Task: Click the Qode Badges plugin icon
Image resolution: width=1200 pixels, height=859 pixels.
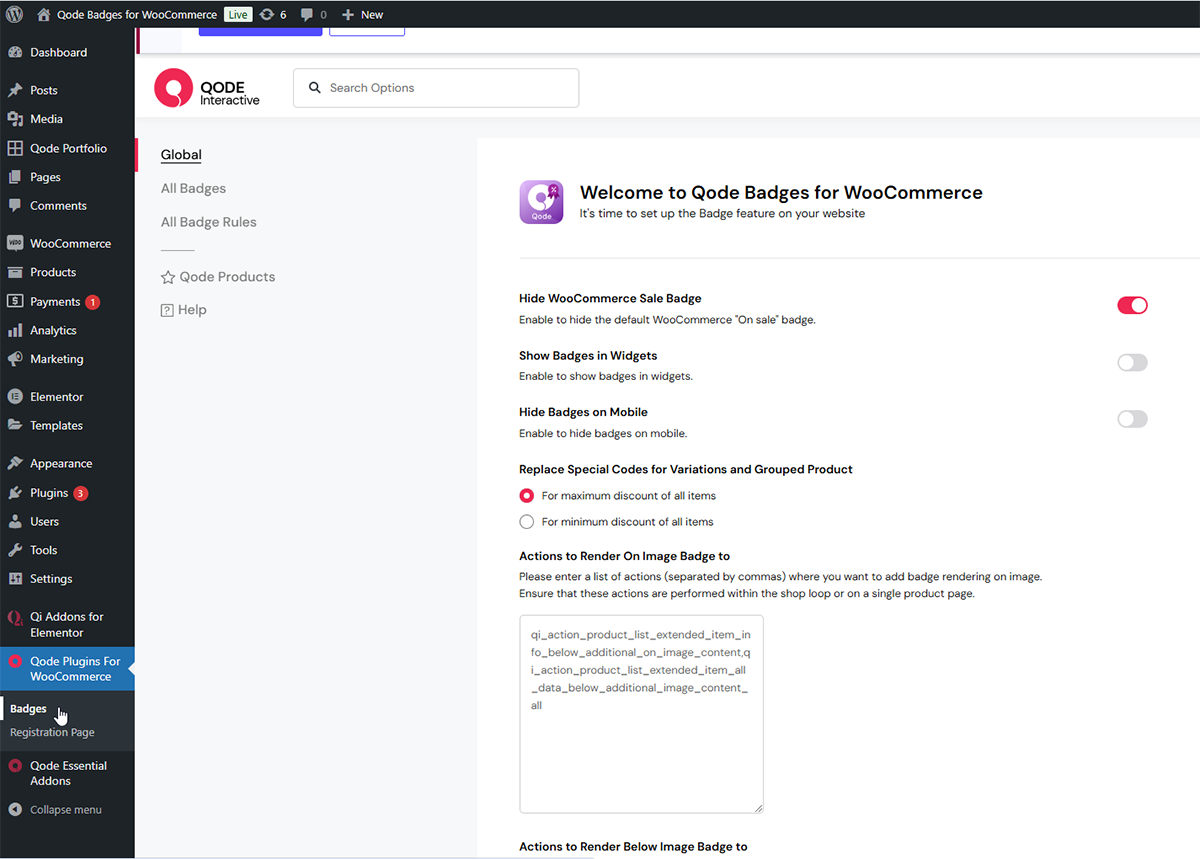Action: [541, 202]
